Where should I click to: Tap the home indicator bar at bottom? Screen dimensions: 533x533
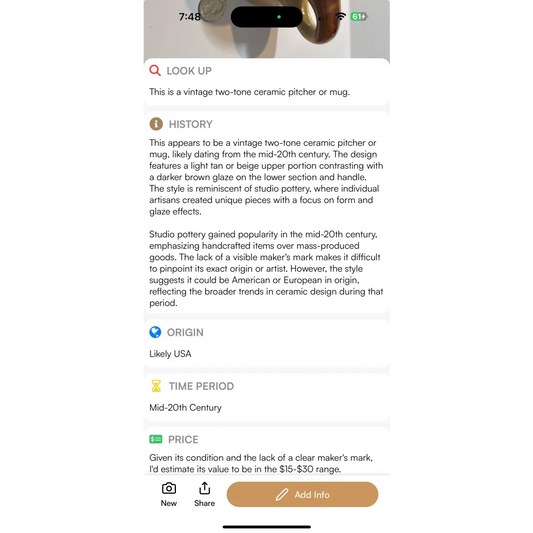coord(266,527)
